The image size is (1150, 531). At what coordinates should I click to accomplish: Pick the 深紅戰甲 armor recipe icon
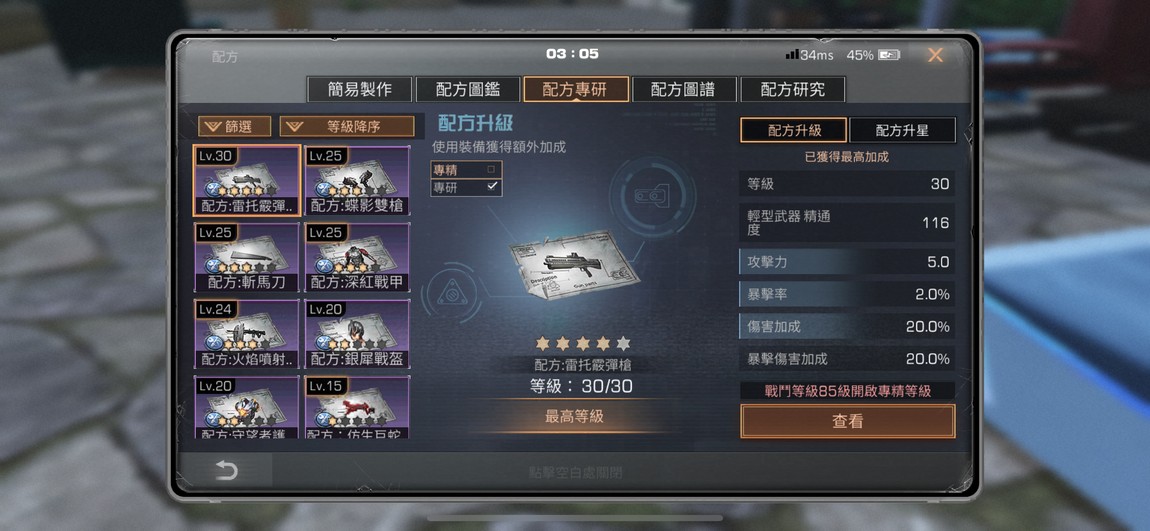click(x=357, y=257)
